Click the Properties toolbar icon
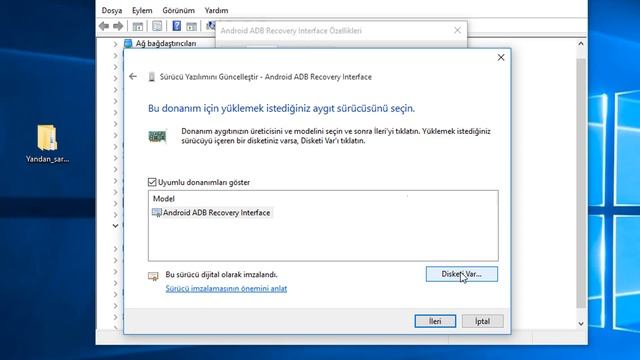Image resolution: width=640 pixels, height=360 pixels. tap(157, 26)
